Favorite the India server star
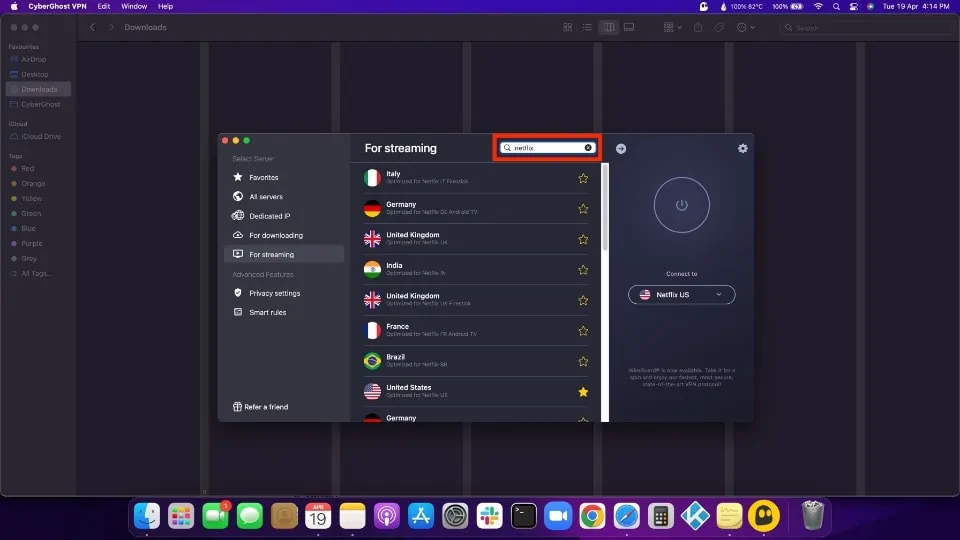 (x=583, y=270)
